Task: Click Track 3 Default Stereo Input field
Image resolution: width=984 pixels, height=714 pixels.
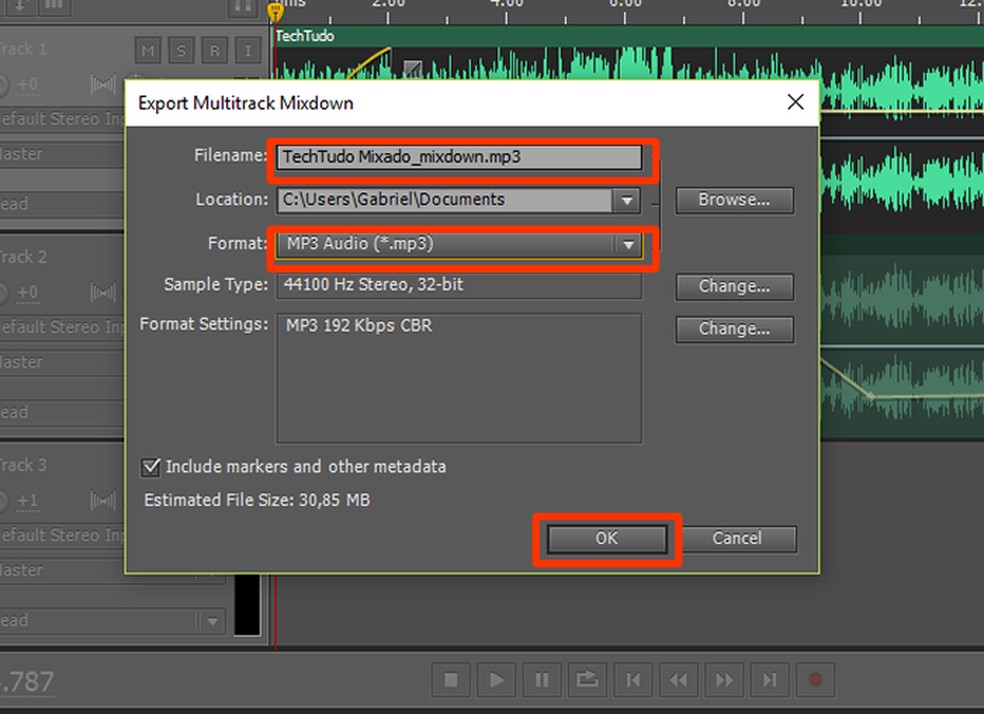Action: pyautogui.click(x=63, y=535)
